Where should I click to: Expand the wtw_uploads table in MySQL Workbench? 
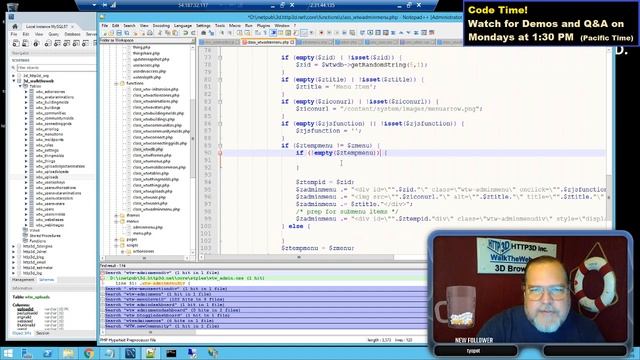27,177
